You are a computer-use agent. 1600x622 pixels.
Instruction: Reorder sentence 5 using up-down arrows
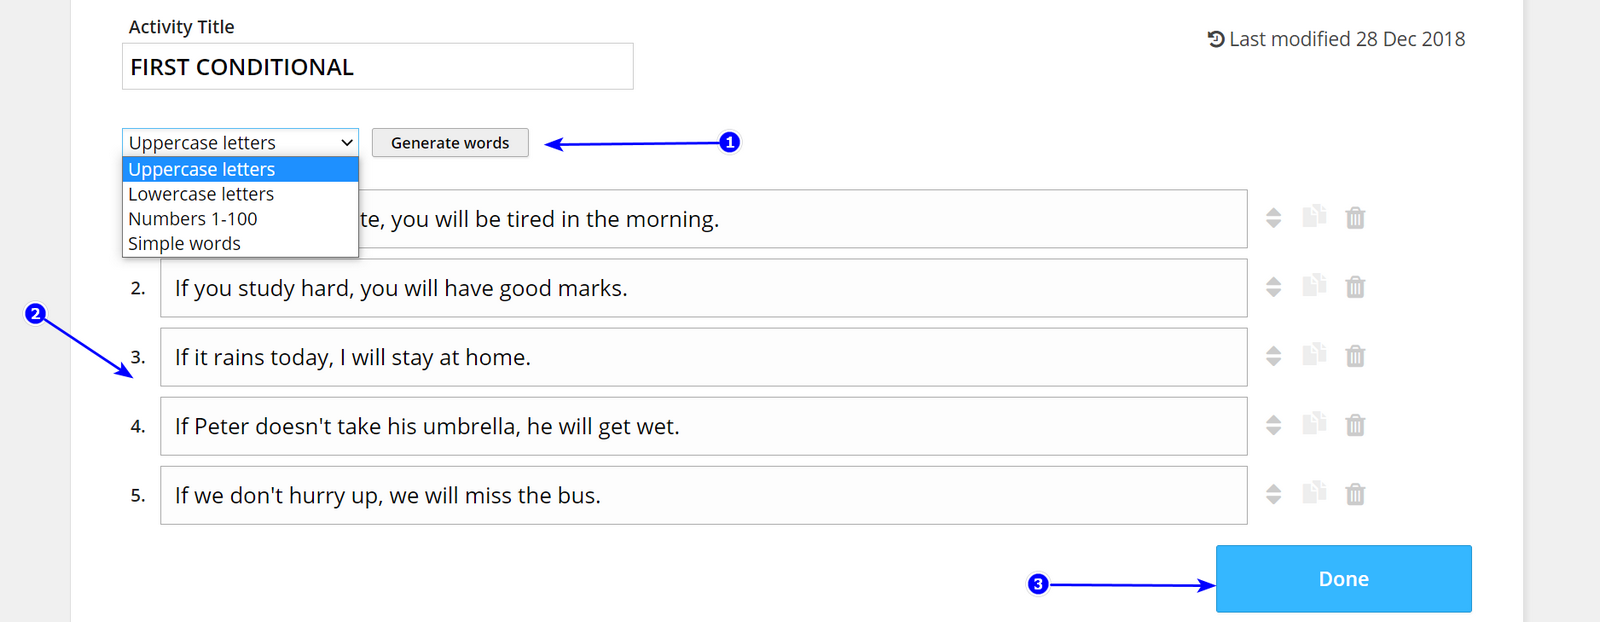click(1273, 494)
